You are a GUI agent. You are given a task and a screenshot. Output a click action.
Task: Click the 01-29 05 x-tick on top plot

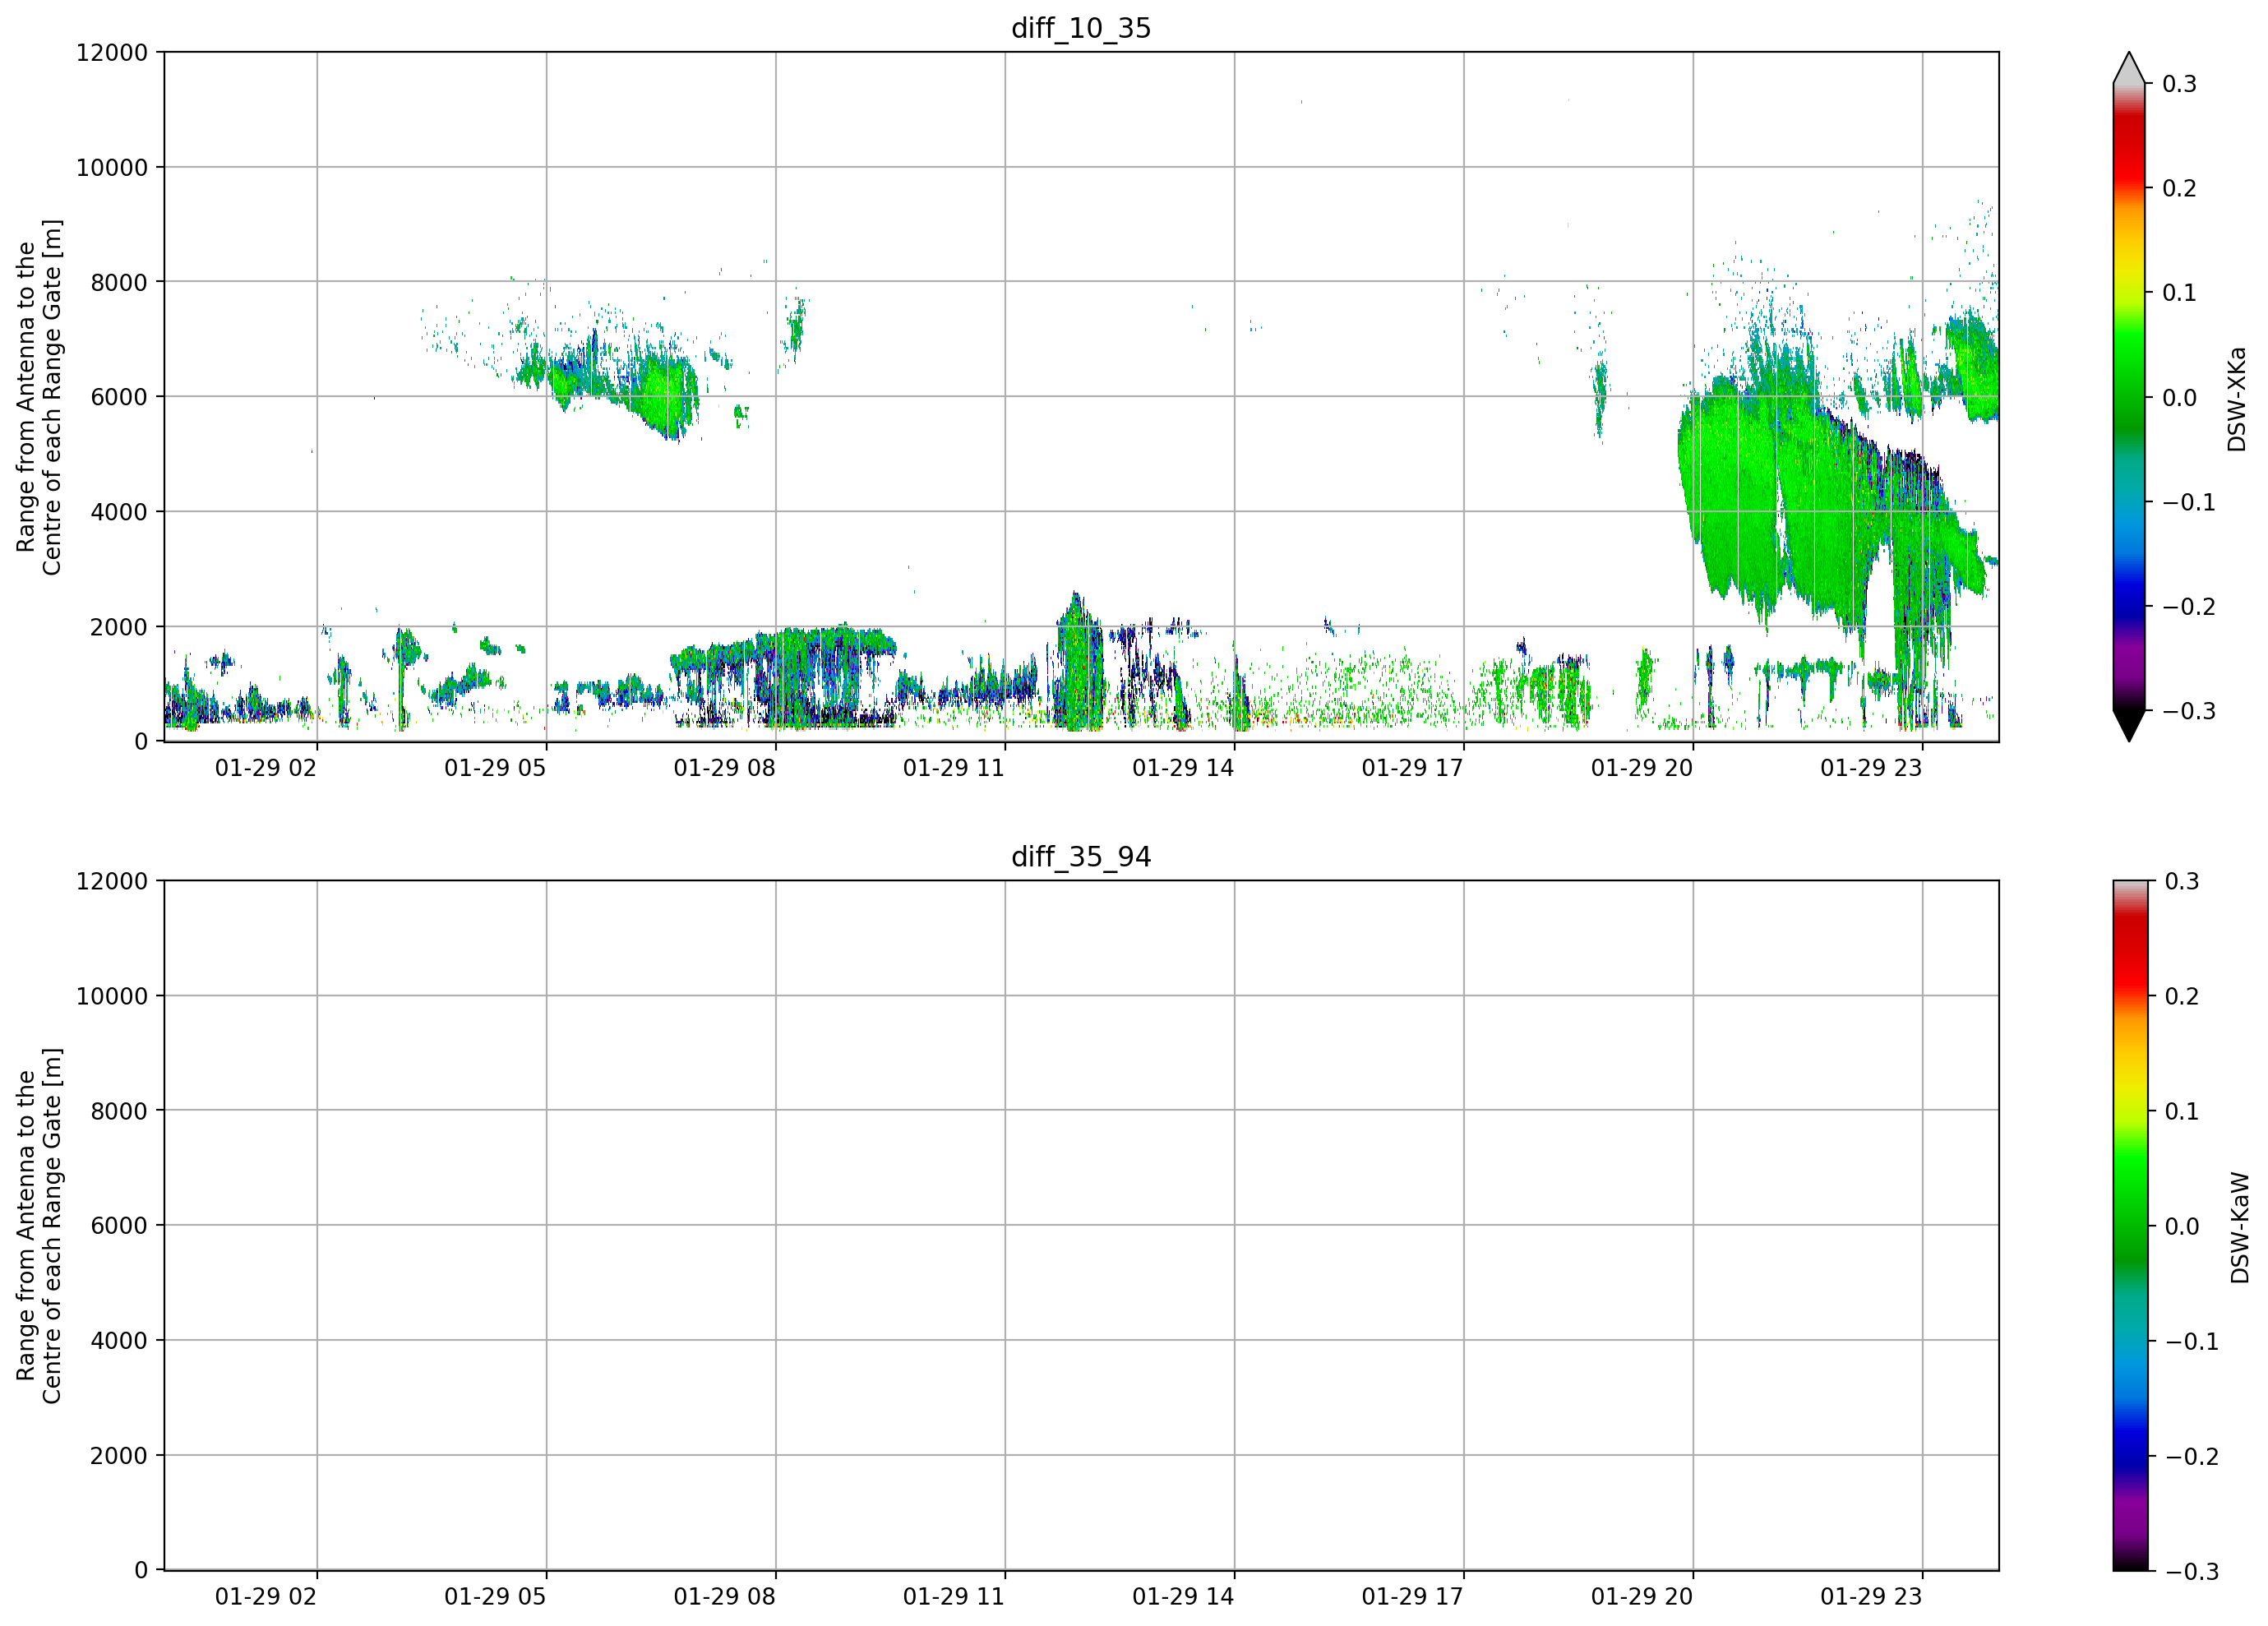(x=495, y=768)
